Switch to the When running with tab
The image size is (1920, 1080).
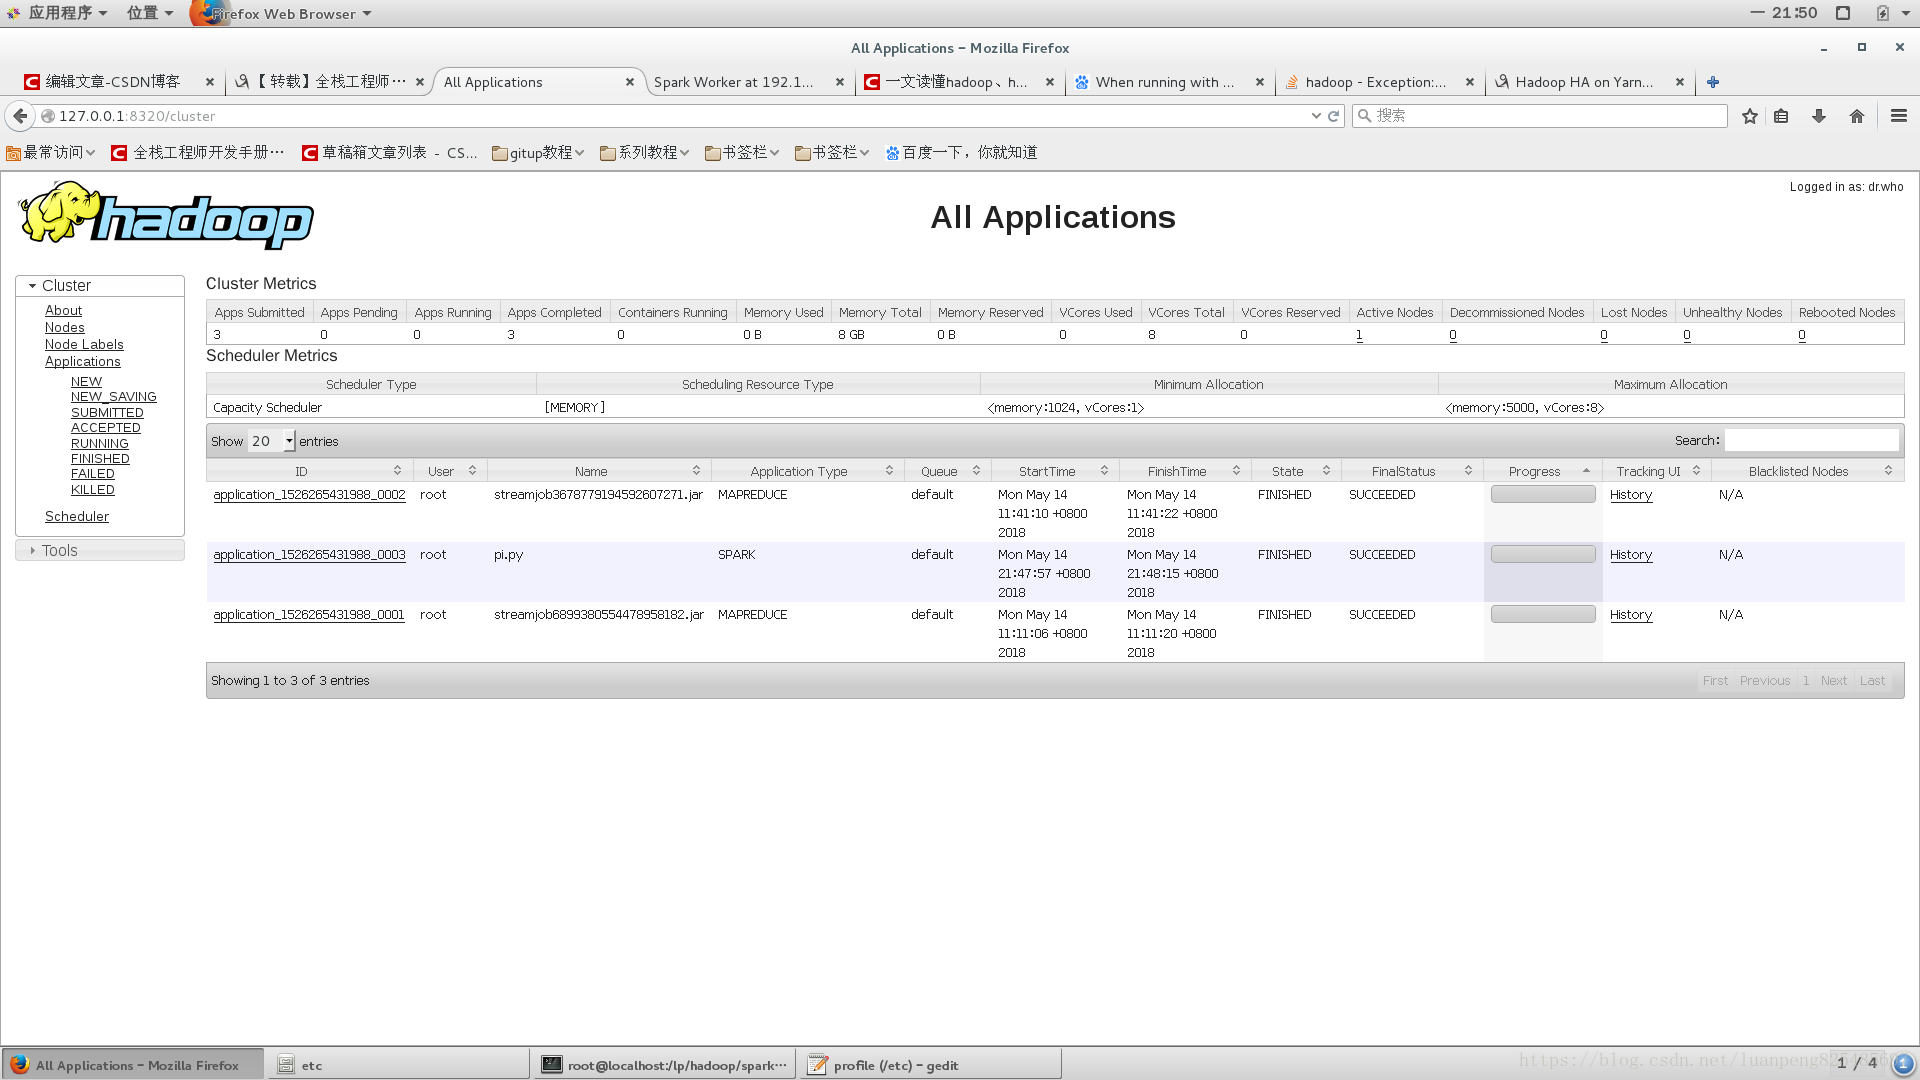(1165, 82)
